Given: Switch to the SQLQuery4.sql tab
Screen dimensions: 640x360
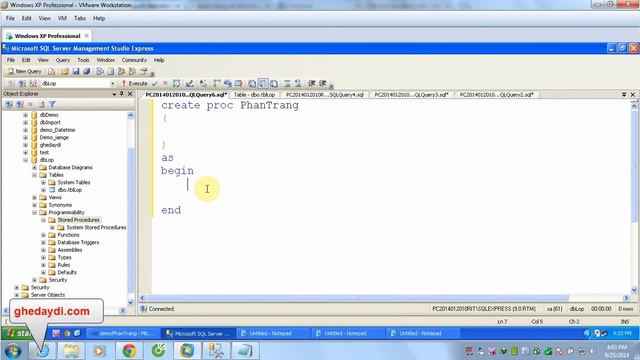Looking at the screenshot, I should [x=325, y=95].
